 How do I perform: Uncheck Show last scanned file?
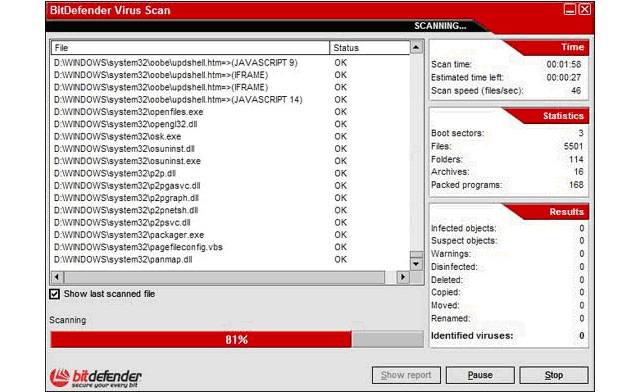pos(54,294)
